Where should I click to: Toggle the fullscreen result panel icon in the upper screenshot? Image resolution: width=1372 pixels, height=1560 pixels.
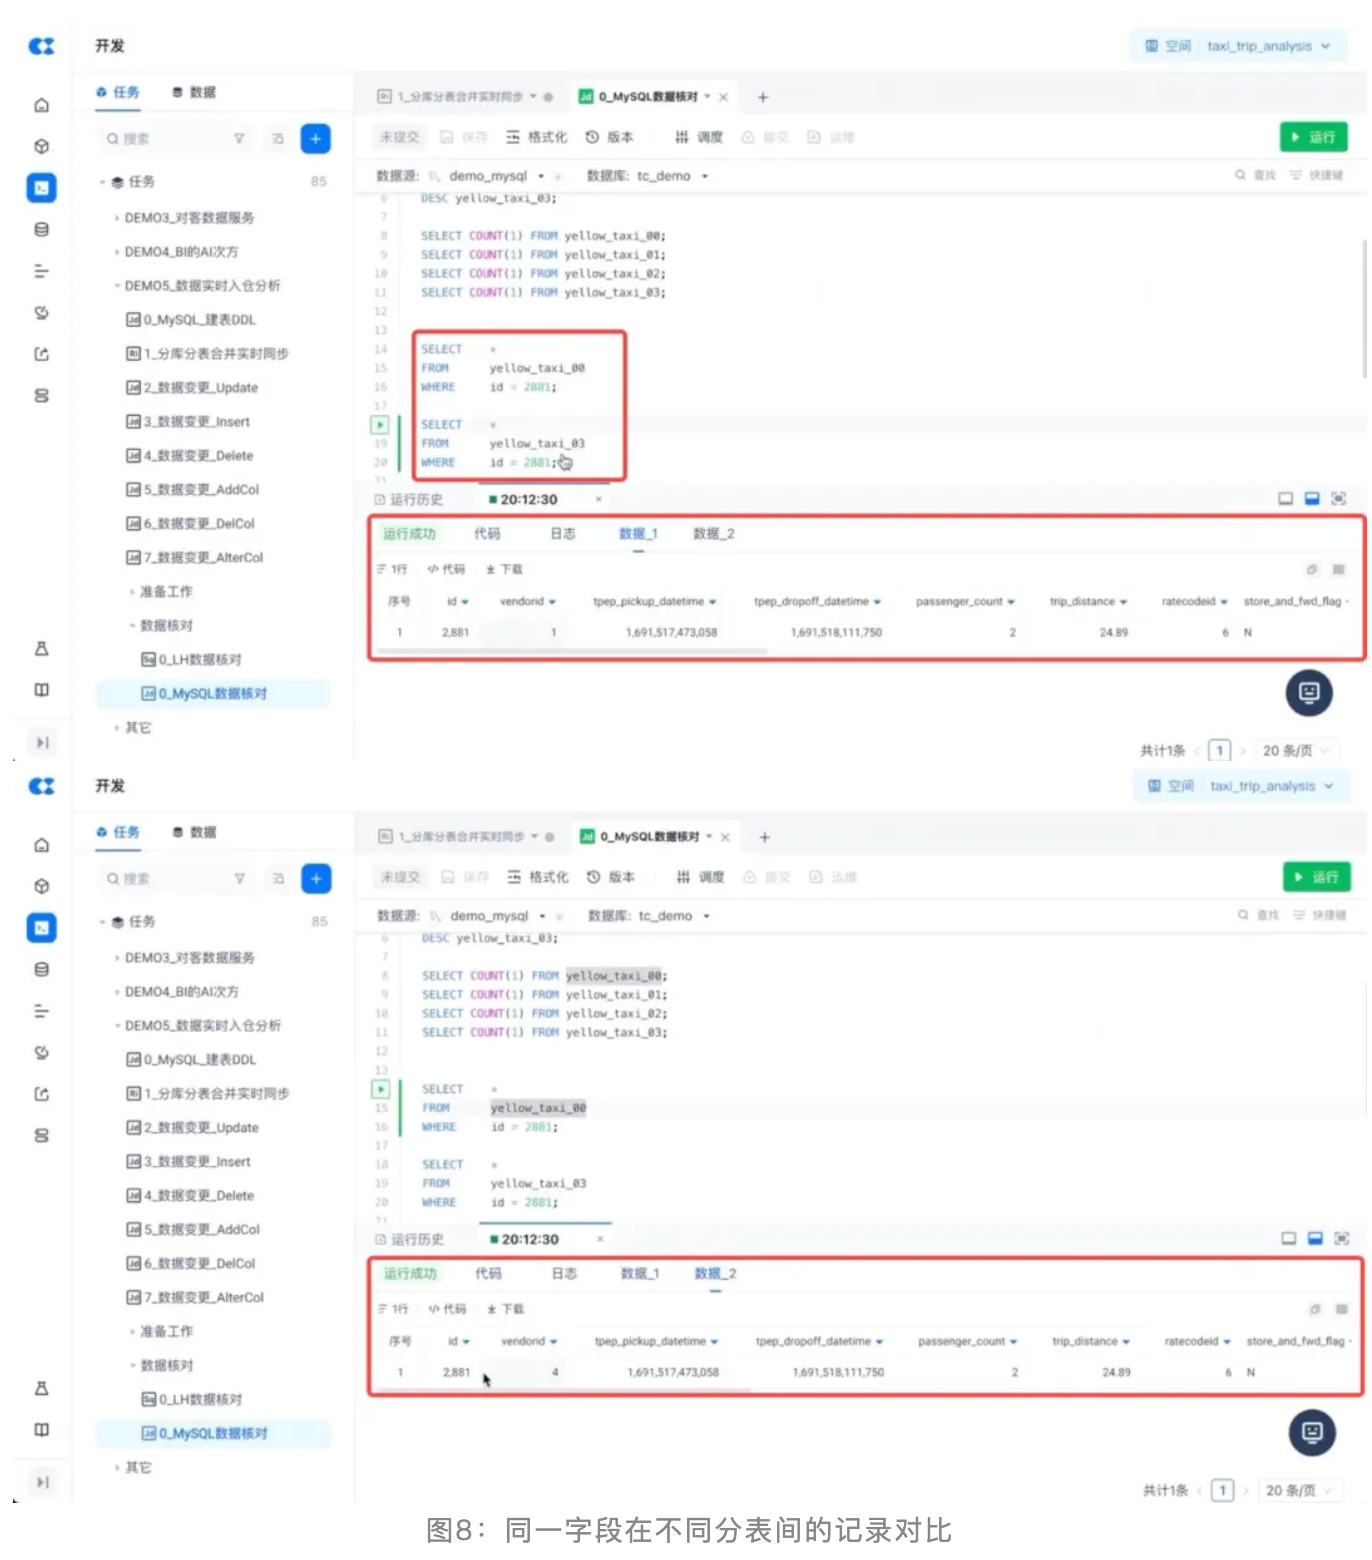click(x=1338, y=499)
